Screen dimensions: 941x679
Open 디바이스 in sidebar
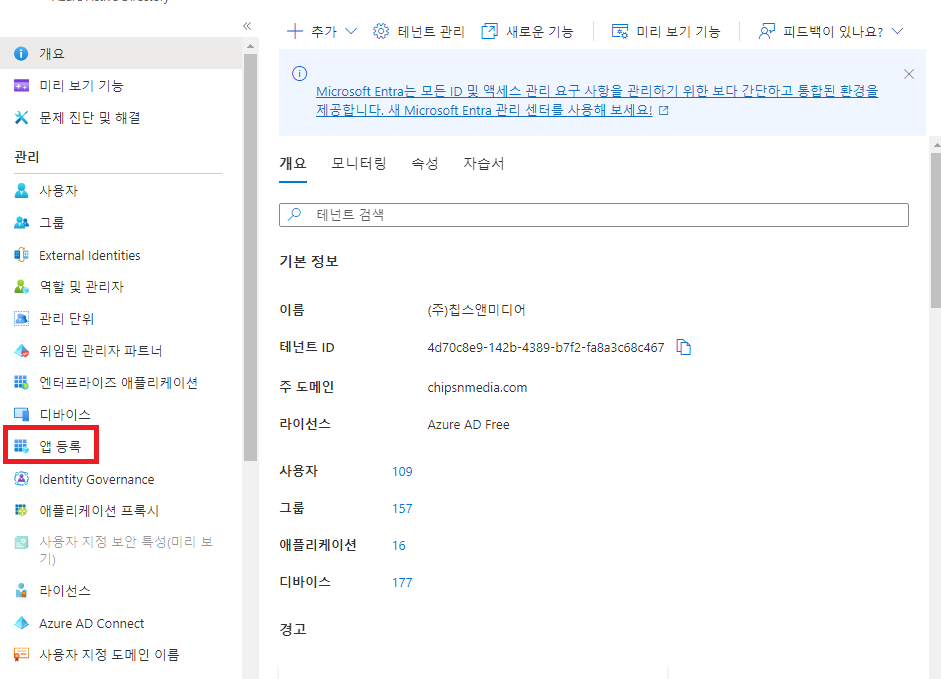65,414
